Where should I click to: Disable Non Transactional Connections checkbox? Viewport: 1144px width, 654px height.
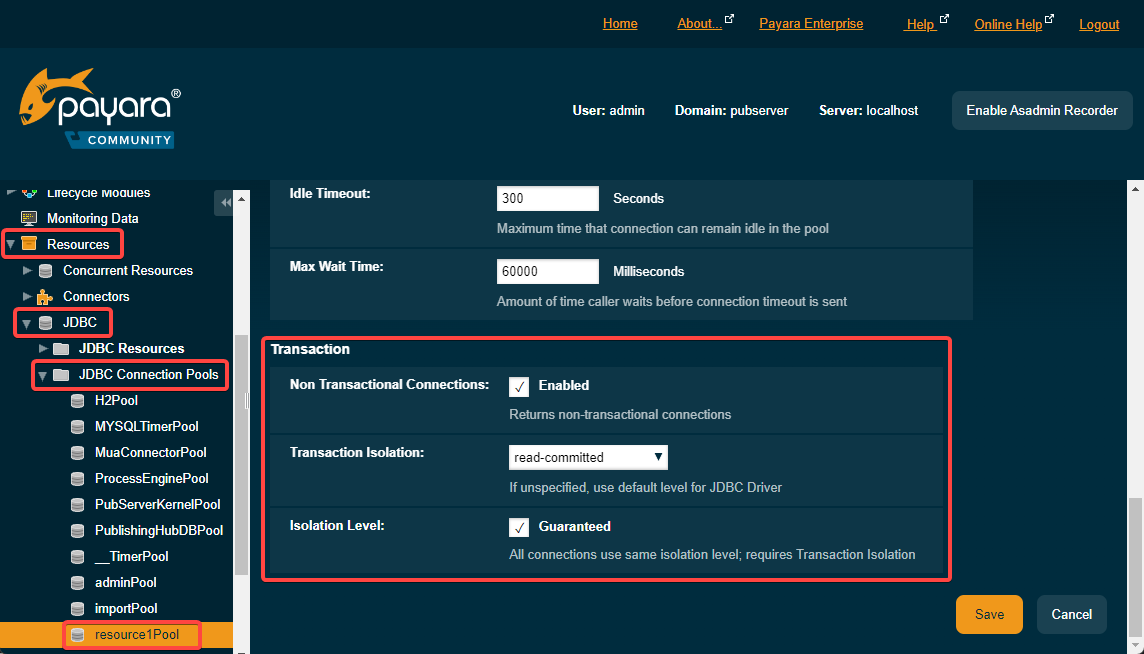click(x=519, y=385)
